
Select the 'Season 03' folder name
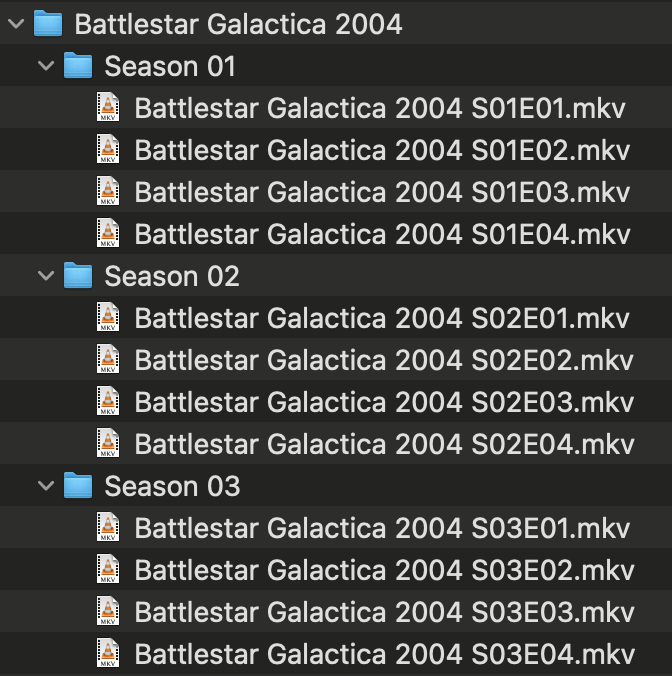point(172,486)
